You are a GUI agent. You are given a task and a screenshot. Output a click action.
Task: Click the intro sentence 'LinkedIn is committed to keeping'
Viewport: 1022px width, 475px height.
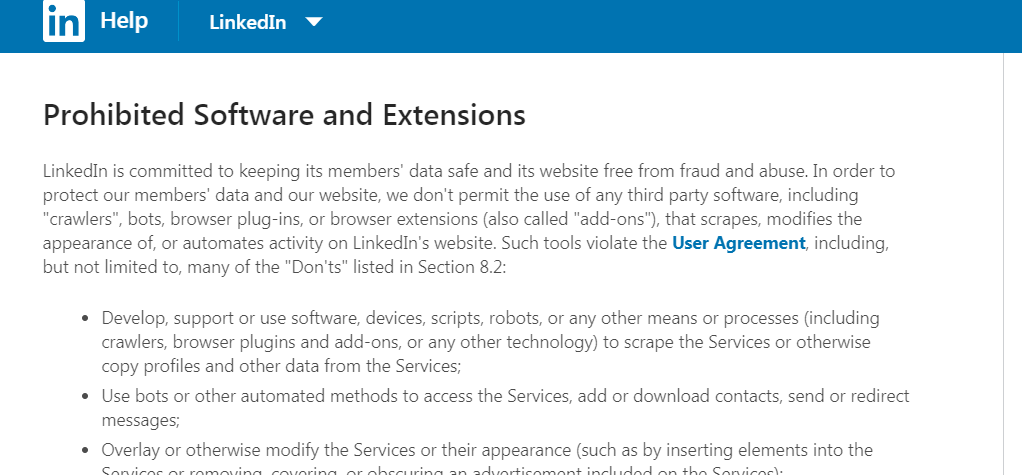(x=170, y=170)
